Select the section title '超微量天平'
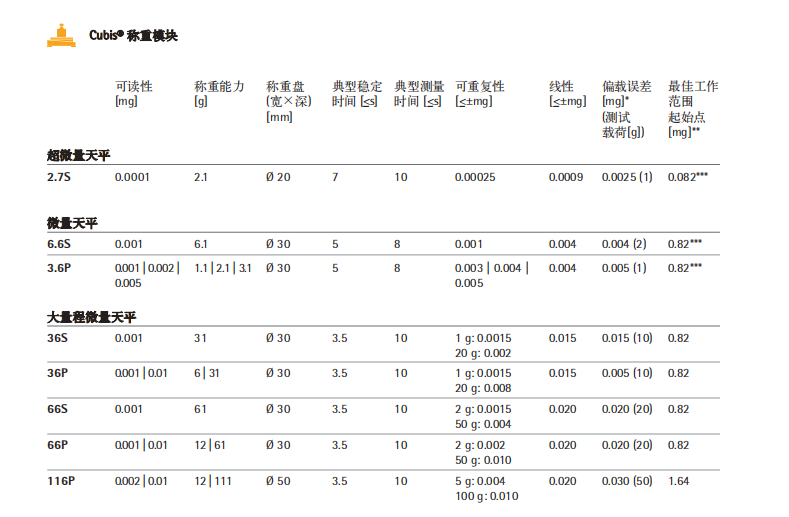This screenshot has width=789, height=517. click(78, 156)
